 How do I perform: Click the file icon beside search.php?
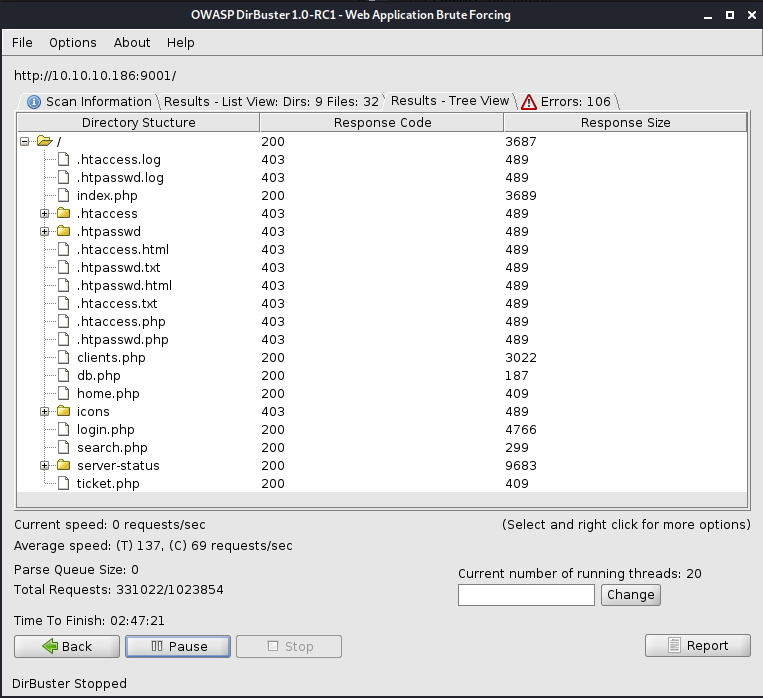63,447
